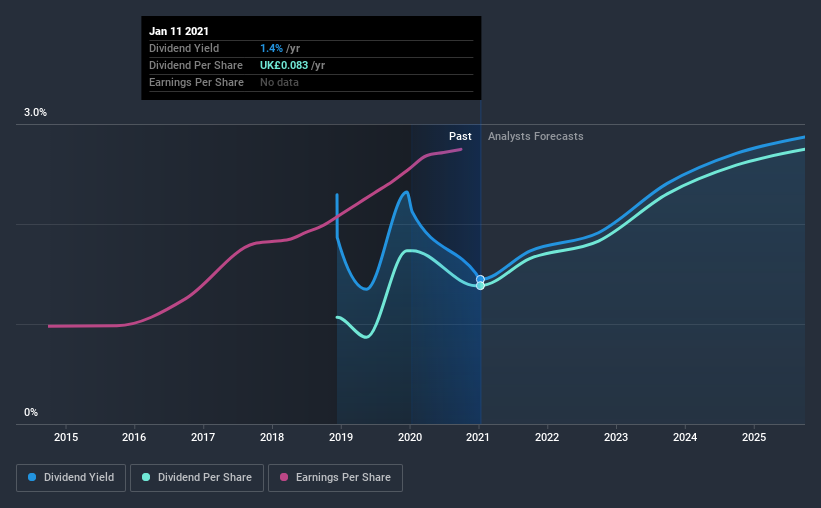The image size is (821, 508).
Task: Click the 2021 x-axis label
Action: click(478, 437)
